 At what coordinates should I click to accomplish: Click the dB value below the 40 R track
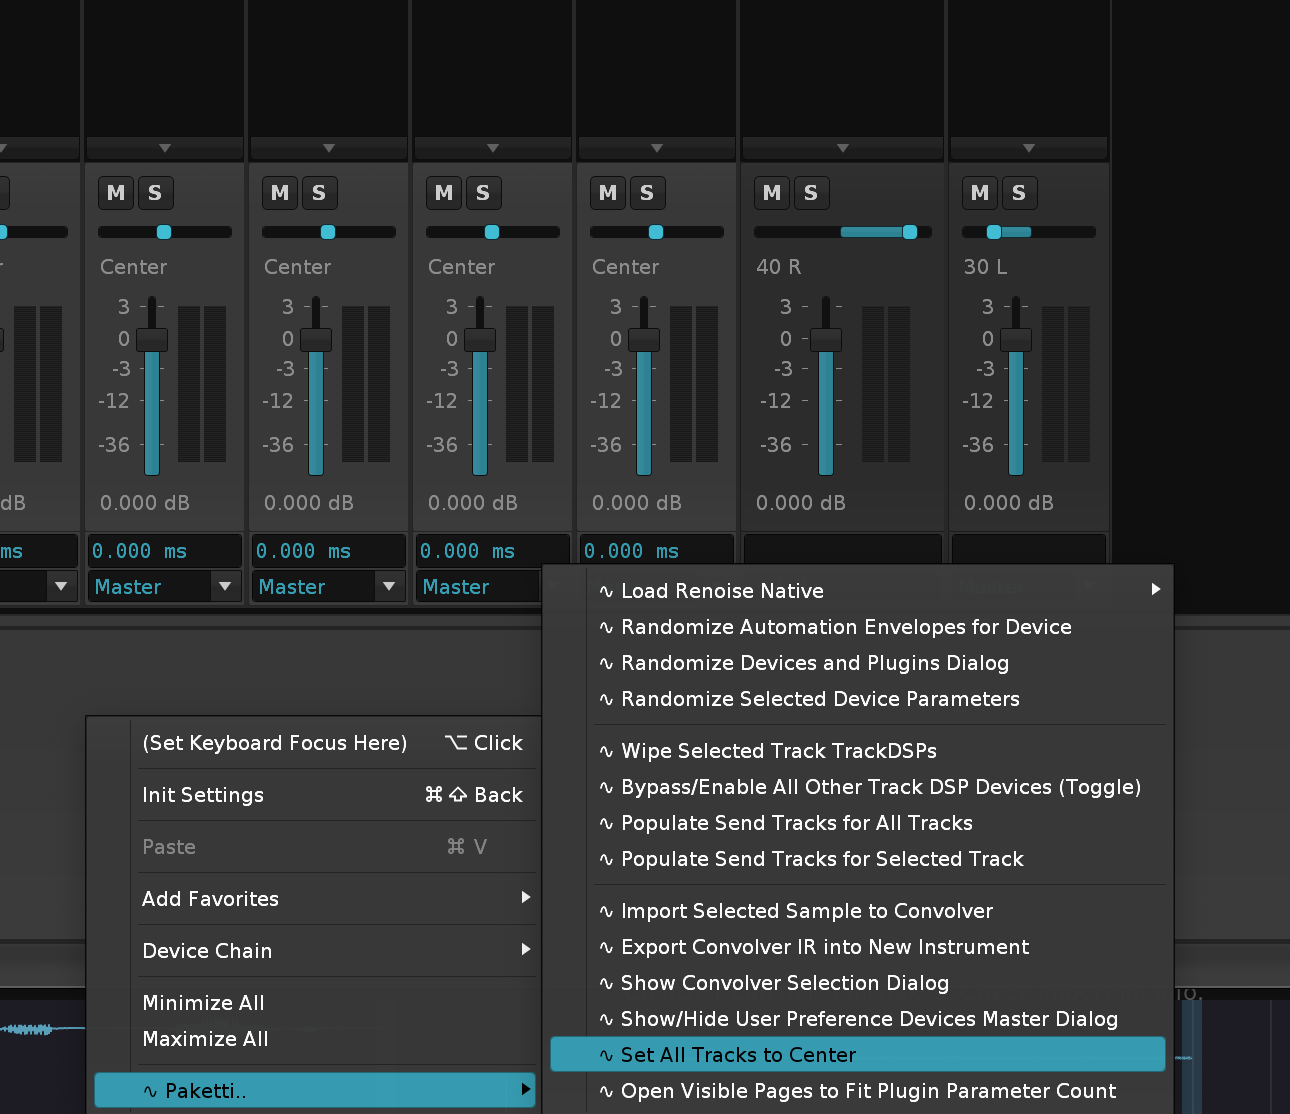coord(801,503)
